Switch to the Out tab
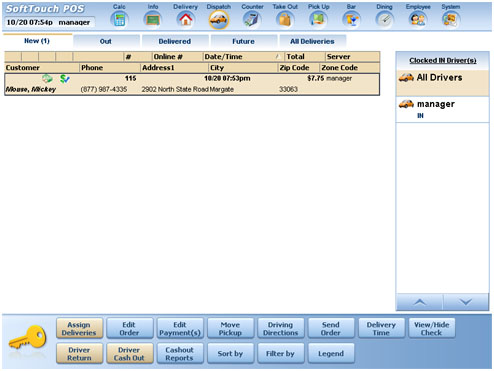This screenshot has height=371, width=494. pyautogui.click(x=106, y=41)
